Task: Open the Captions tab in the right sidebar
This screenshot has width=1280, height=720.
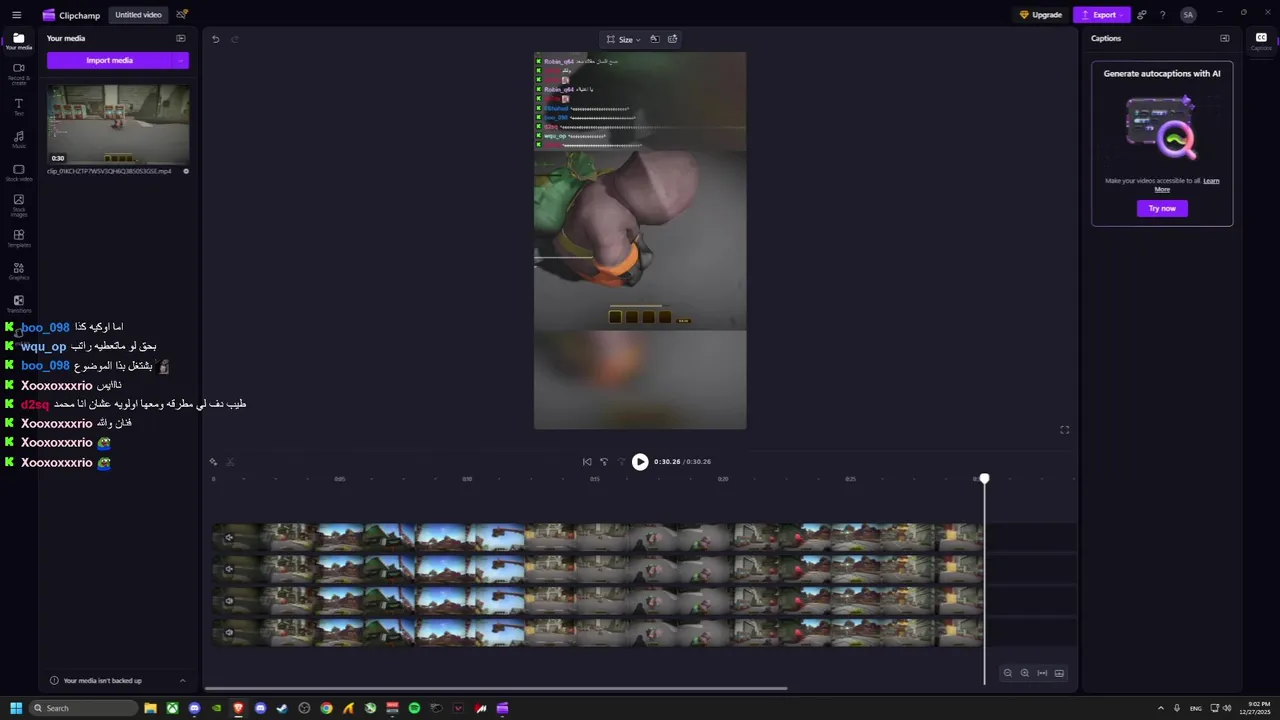Action: point(1261,40)
